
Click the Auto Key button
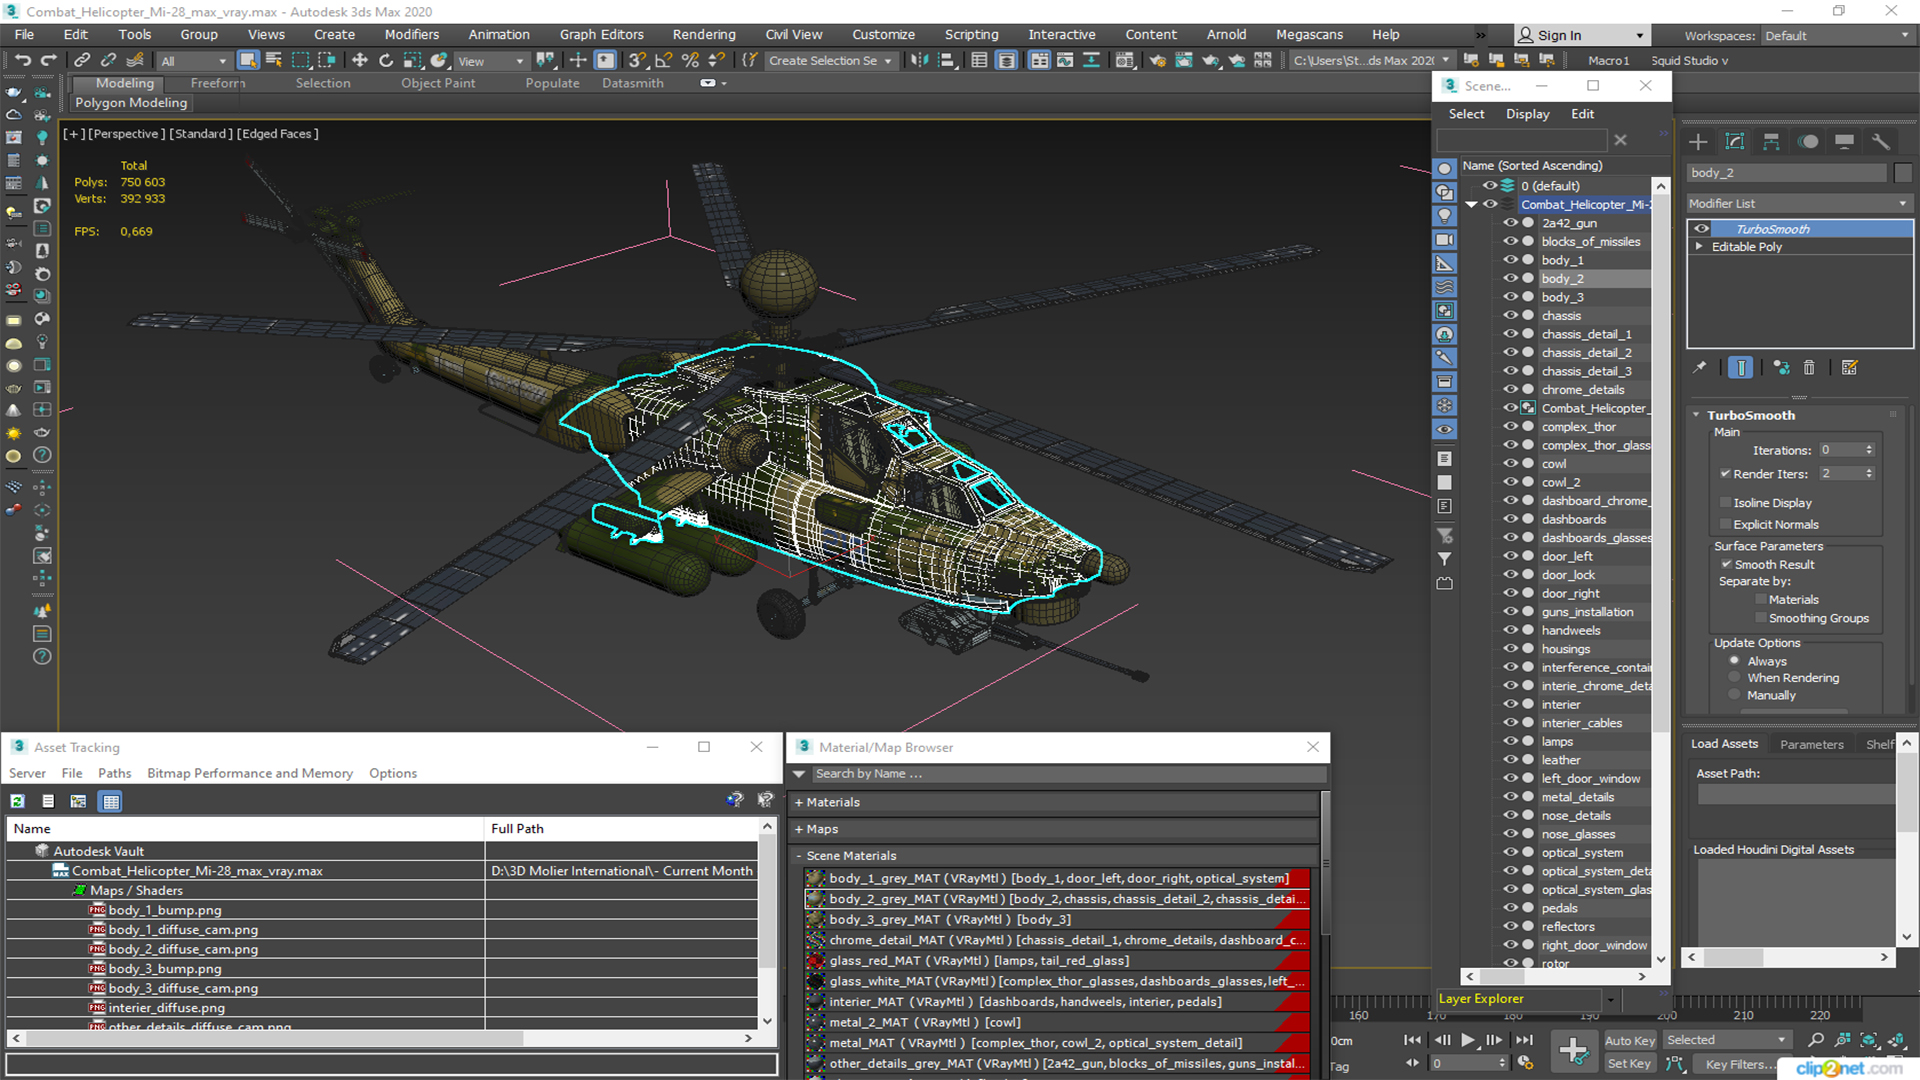pos(1629,1041)
